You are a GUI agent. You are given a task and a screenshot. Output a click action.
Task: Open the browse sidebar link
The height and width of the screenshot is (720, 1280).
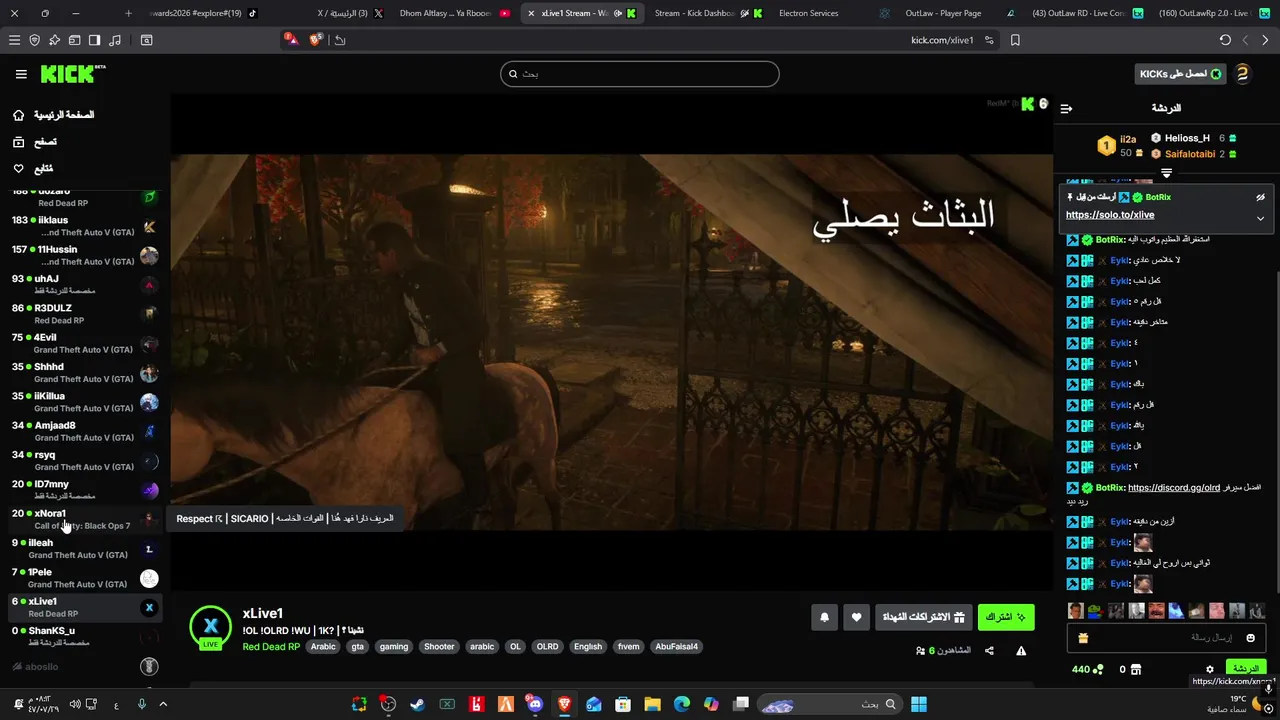click(x=35, y=142)
